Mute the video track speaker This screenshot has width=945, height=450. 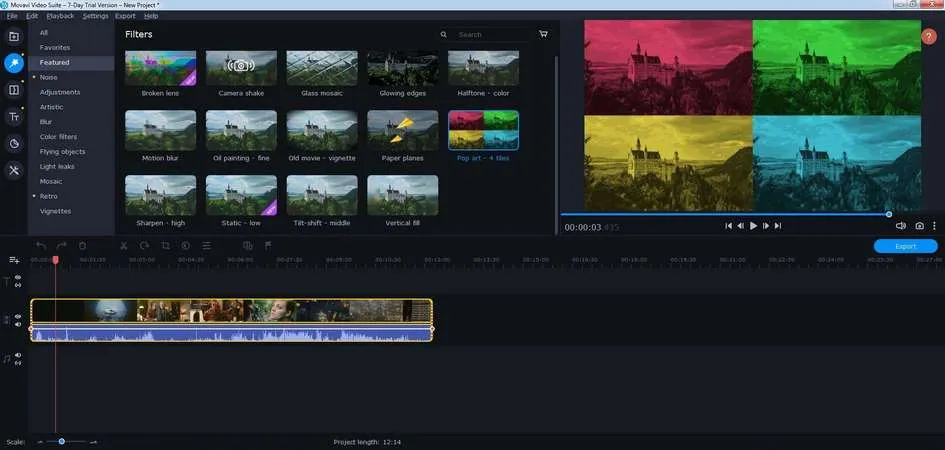coord(18,324)
